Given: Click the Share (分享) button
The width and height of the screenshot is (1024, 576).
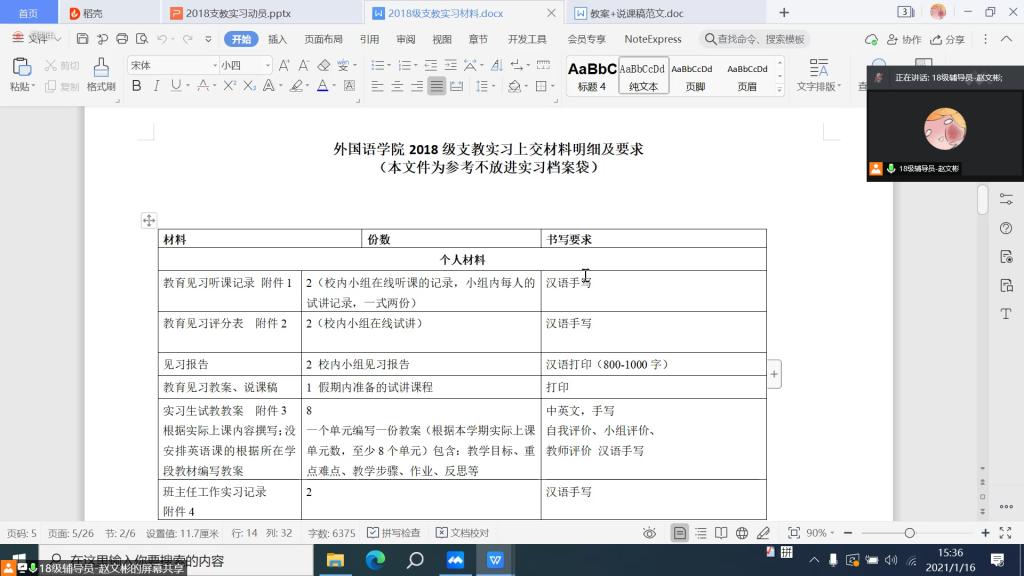Looking at the screenshot, I should [949, 39].
